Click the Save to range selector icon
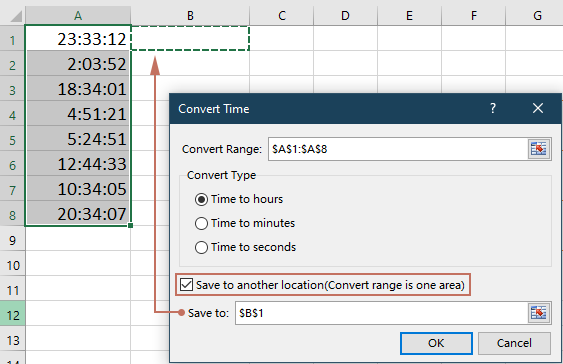This screenshot has height=364, width=563. 539,313
